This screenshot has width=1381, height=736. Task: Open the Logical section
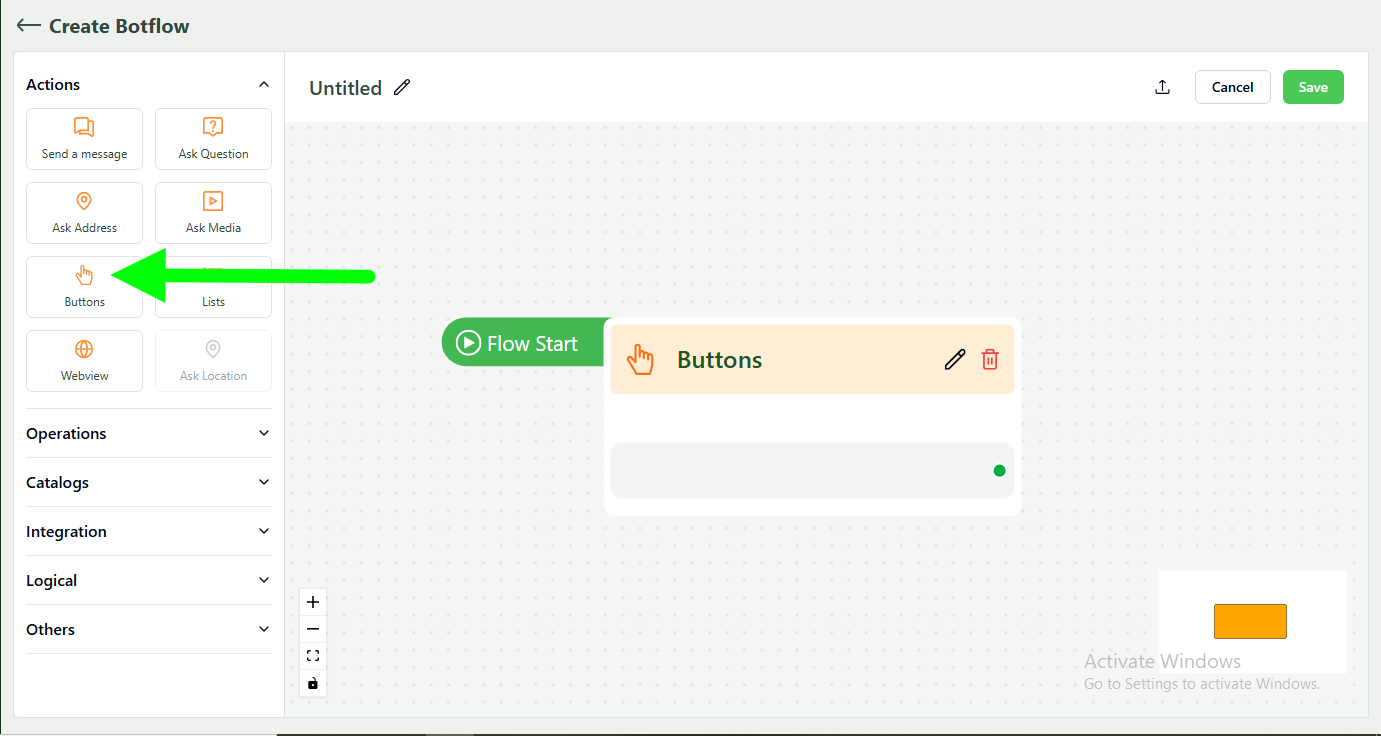[148, 580]
